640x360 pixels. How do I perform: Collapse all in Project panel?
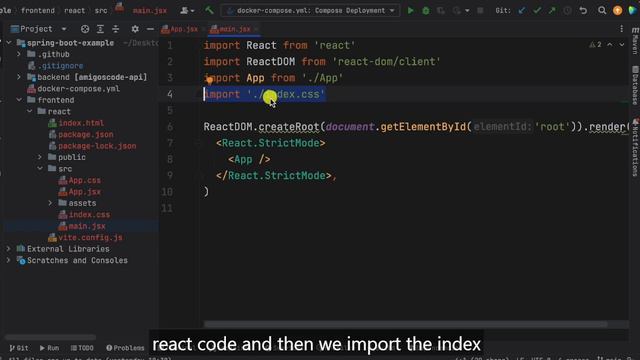(x=116, y=29)
